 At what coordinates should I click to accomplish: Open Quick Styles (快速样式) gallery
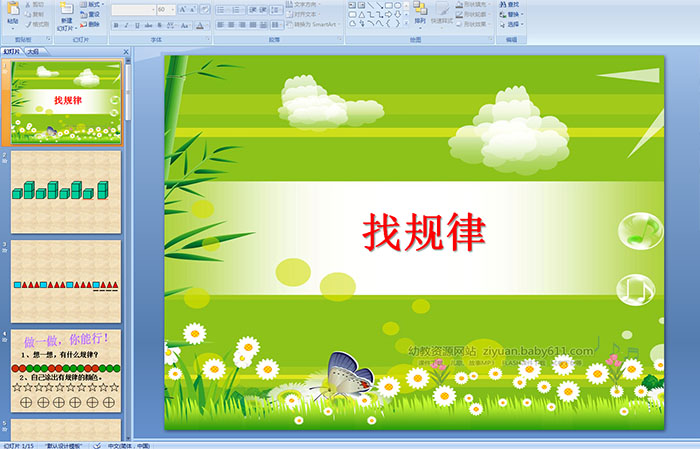(442, 13)
